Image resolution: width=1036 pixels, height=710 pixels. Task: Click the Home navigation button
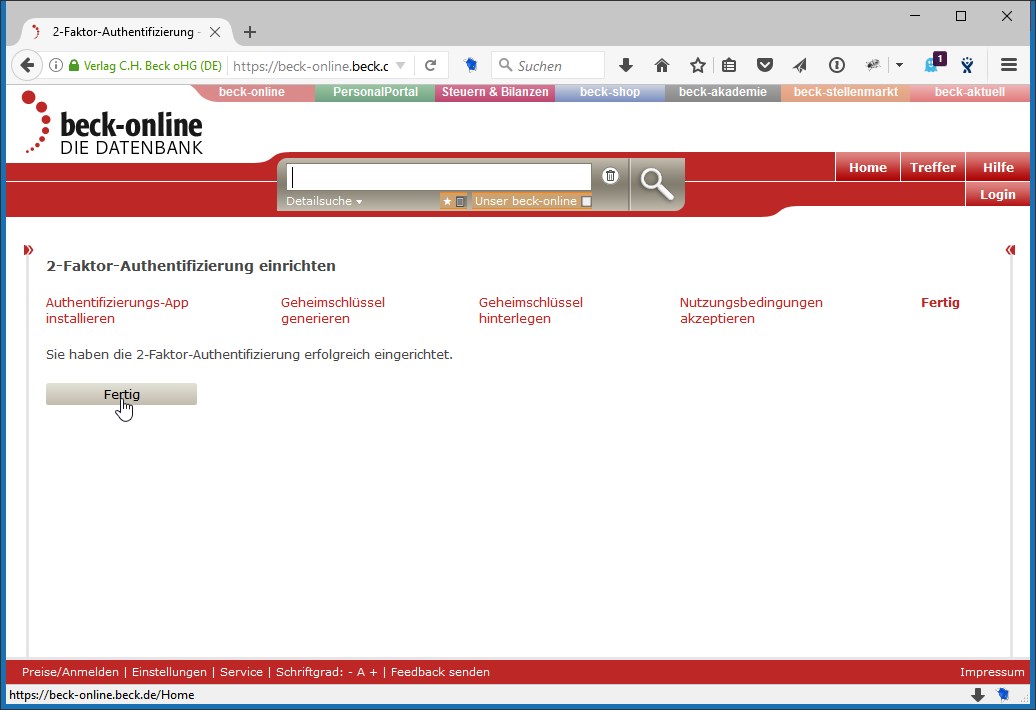pyautogui.click(x=868, y=168)
